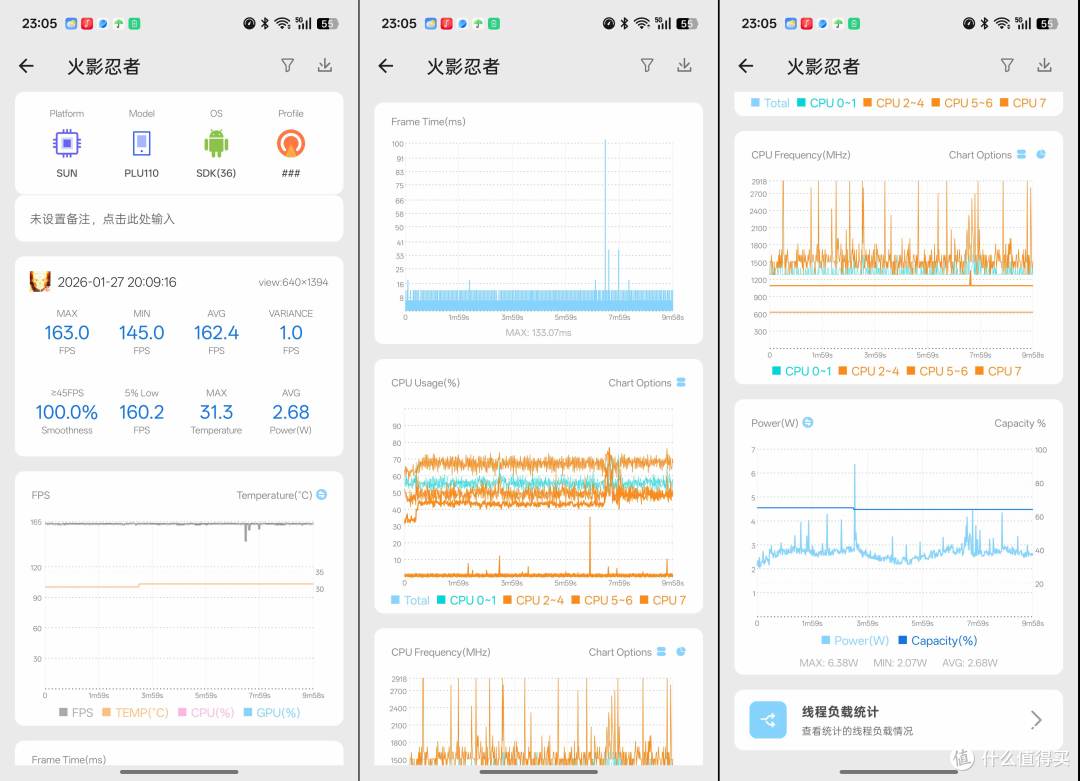Toggle CPU 7 legend under right CPU Frequency chart
The image size is (1080, 781).
tap(998, 371)
